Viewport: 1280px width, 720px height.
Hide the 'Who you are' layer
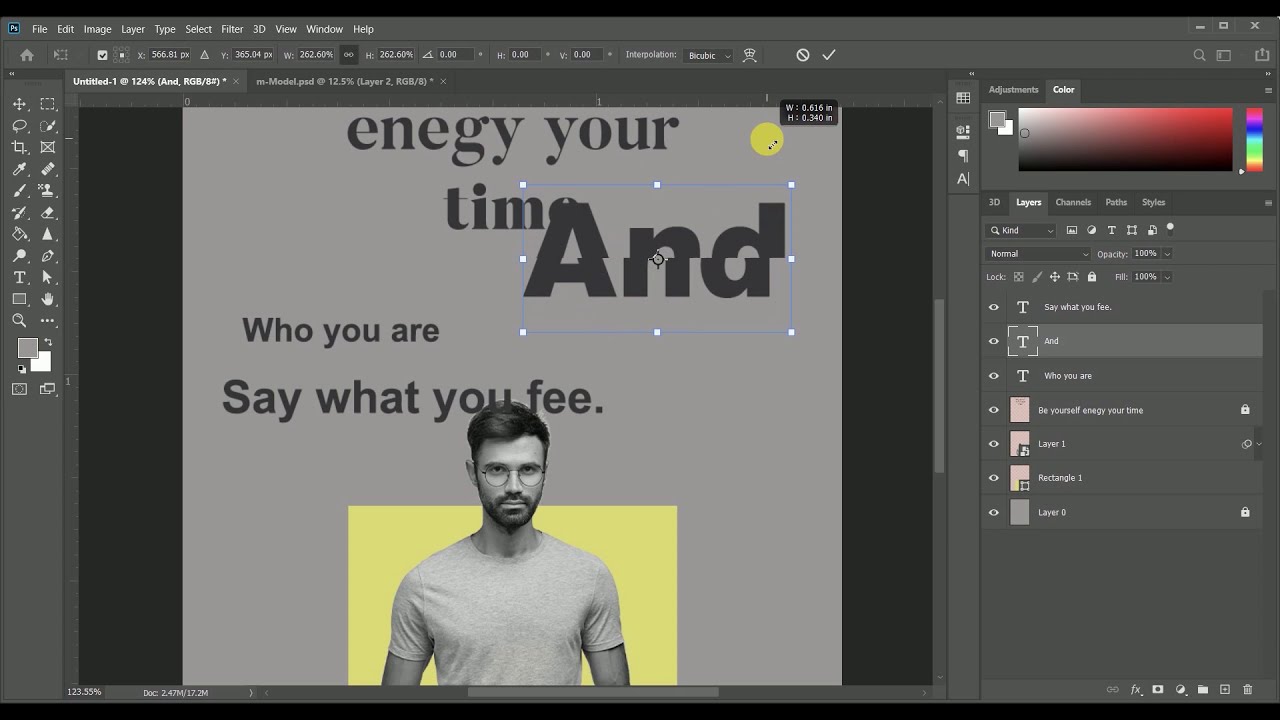[x=994, y=376]
